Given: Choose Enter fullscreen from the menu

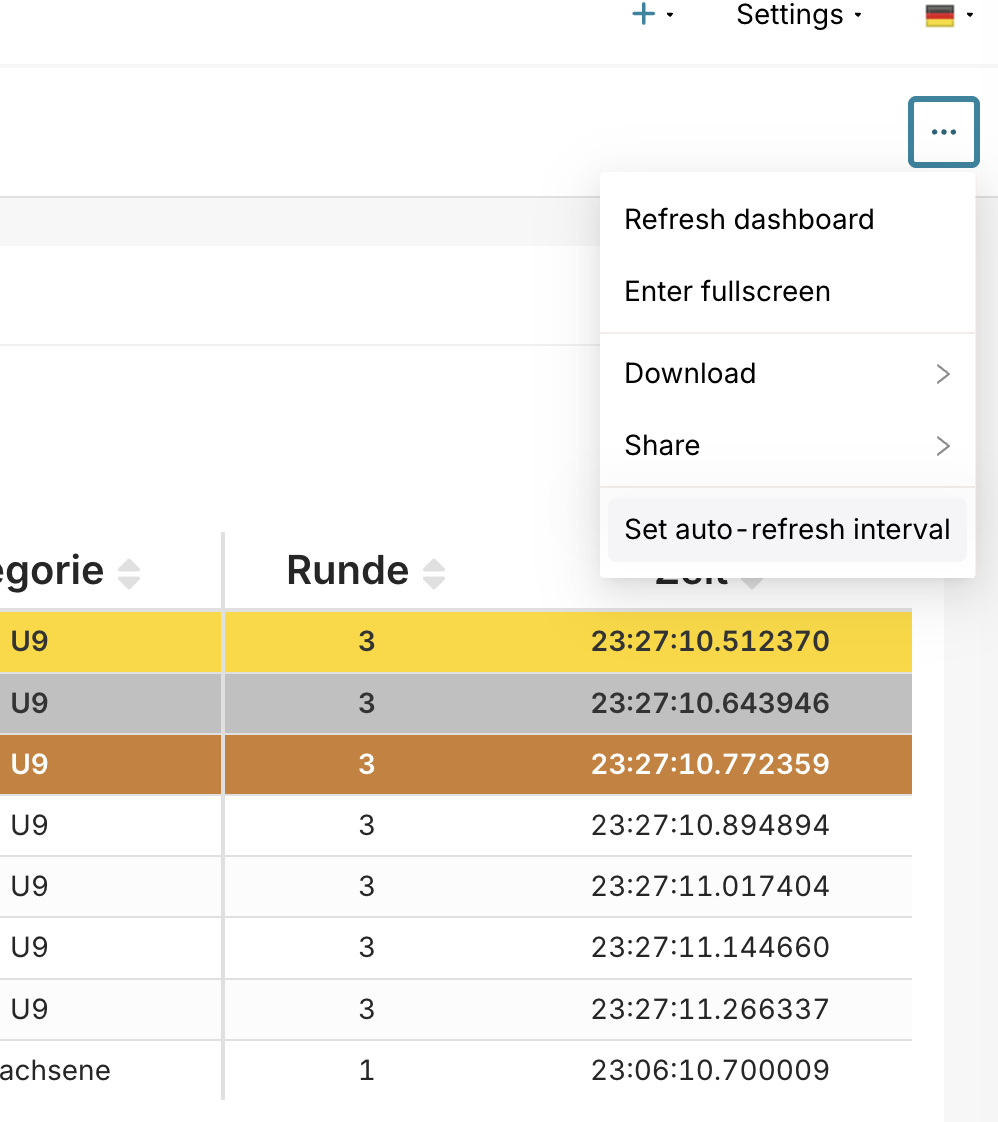Looking at the screenshot, I should (727, 291).
